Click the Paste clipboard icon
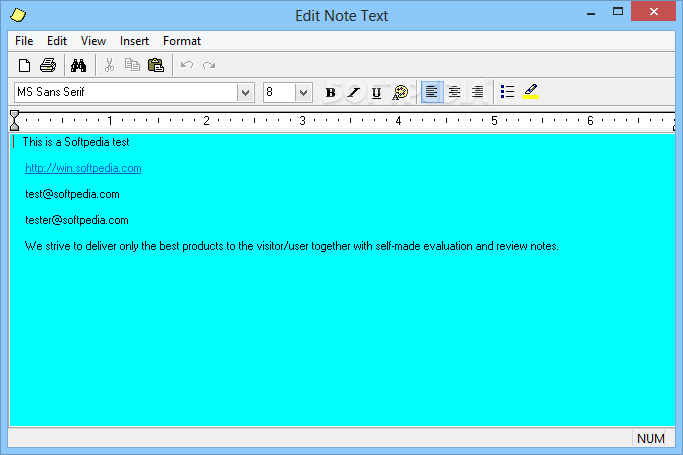 pos(156,65)
